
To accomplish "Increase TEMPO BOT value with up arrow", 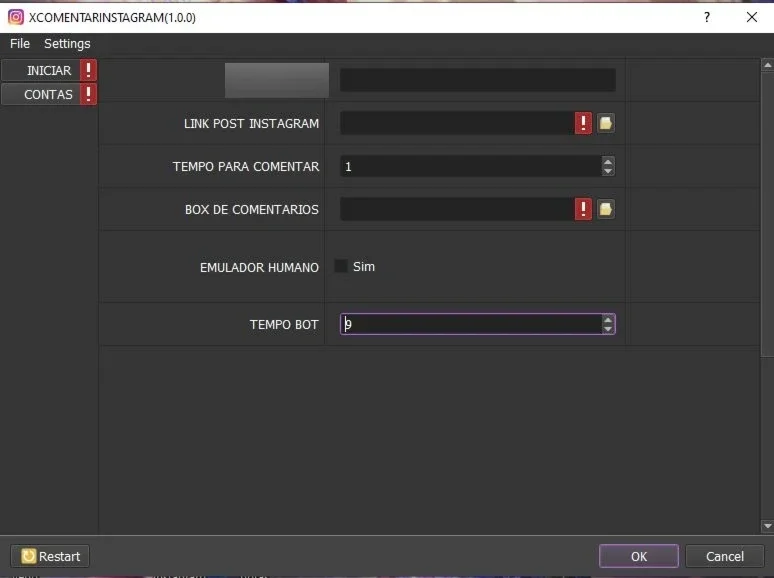I will pyautogui.click(x=608, y=319).
